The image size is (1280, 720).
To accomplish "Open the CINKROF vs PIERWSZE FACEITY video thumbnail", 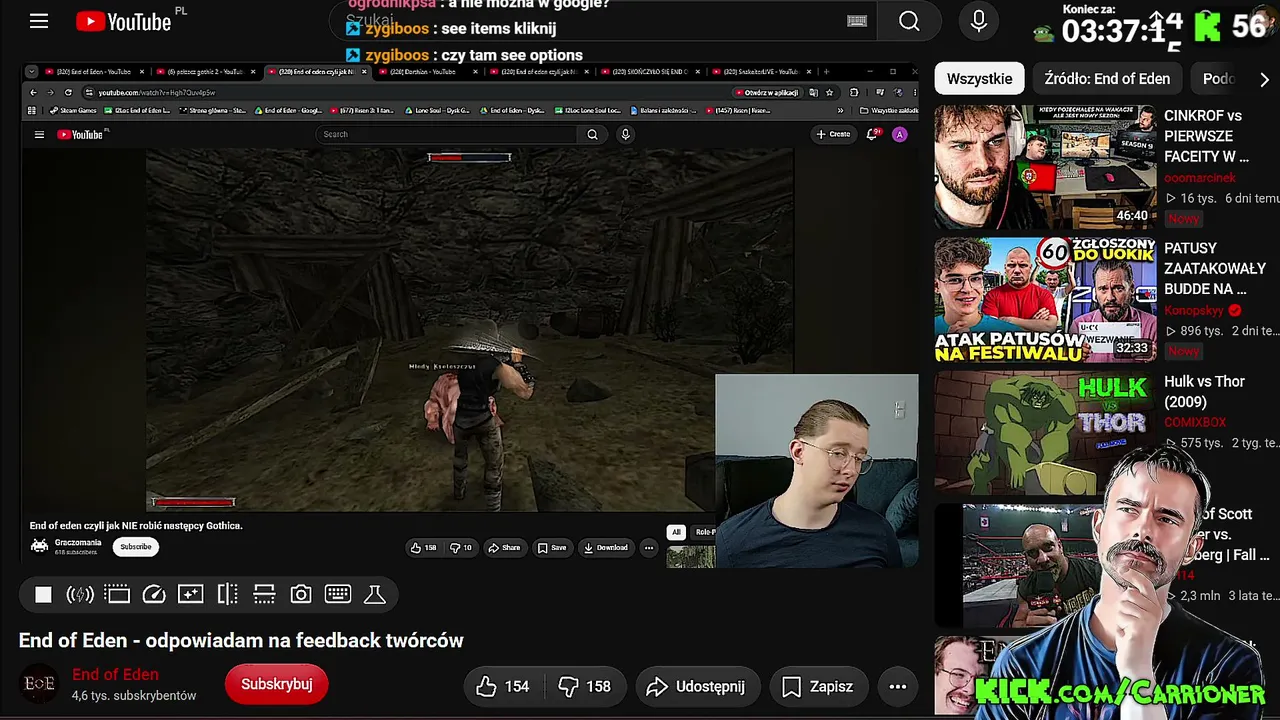I will pyautogui.click(x=1045, y=167).
